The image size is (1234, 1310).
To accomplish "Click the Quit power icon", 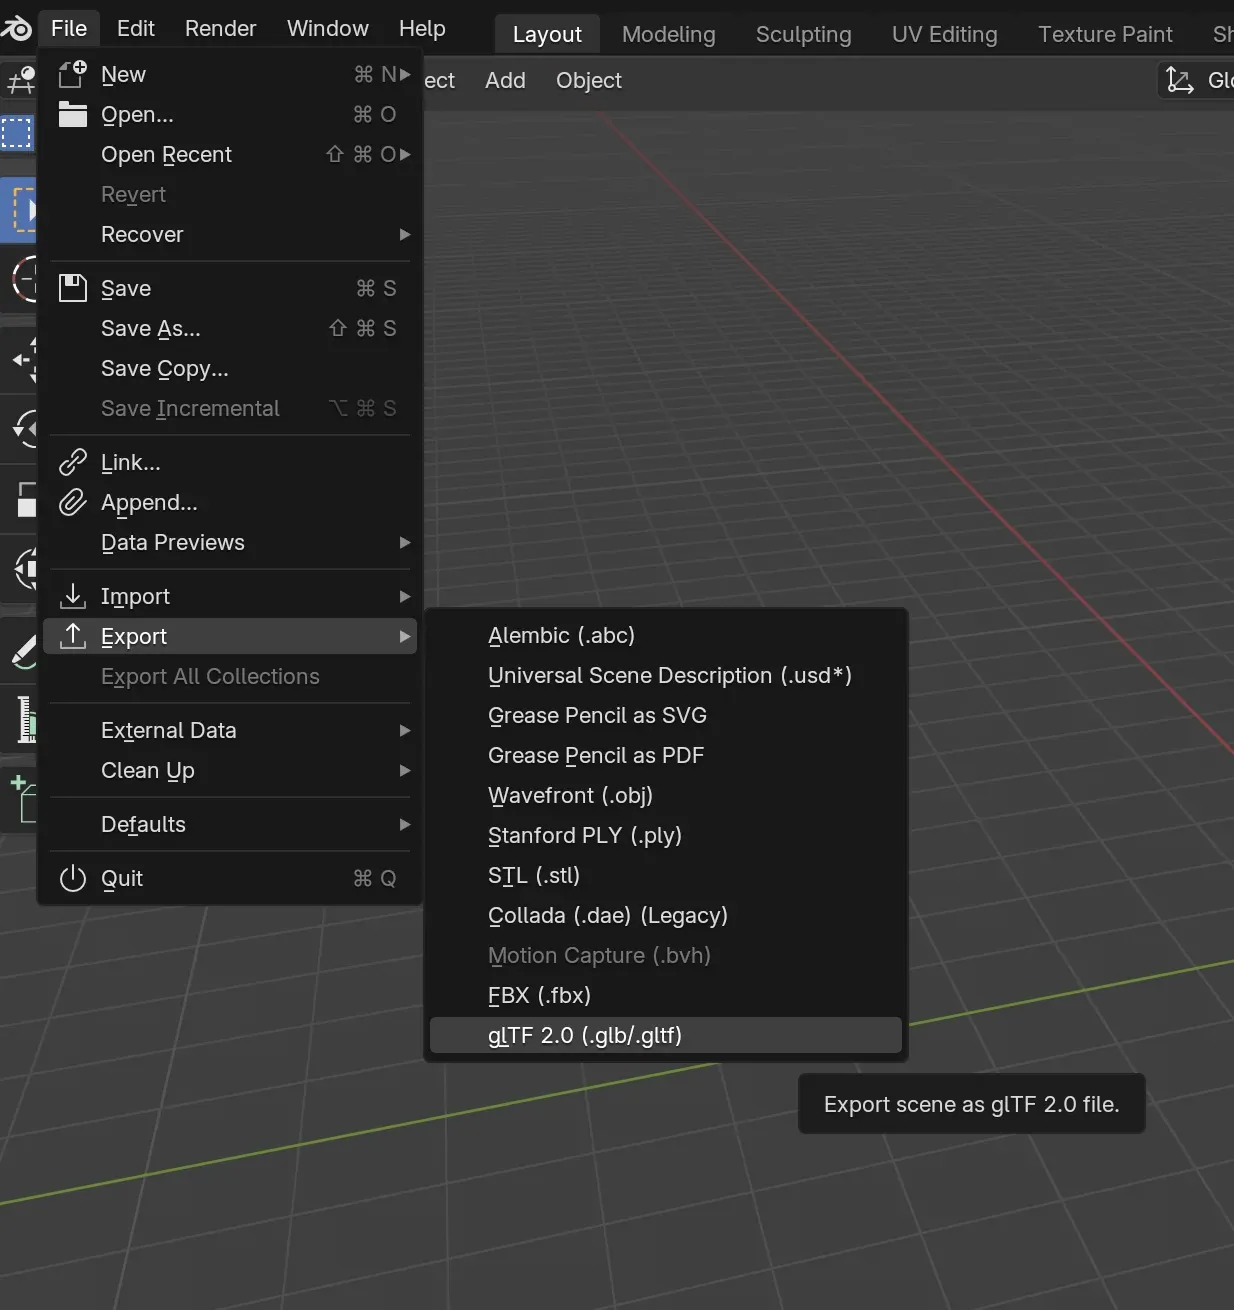I will coord(73,878).
